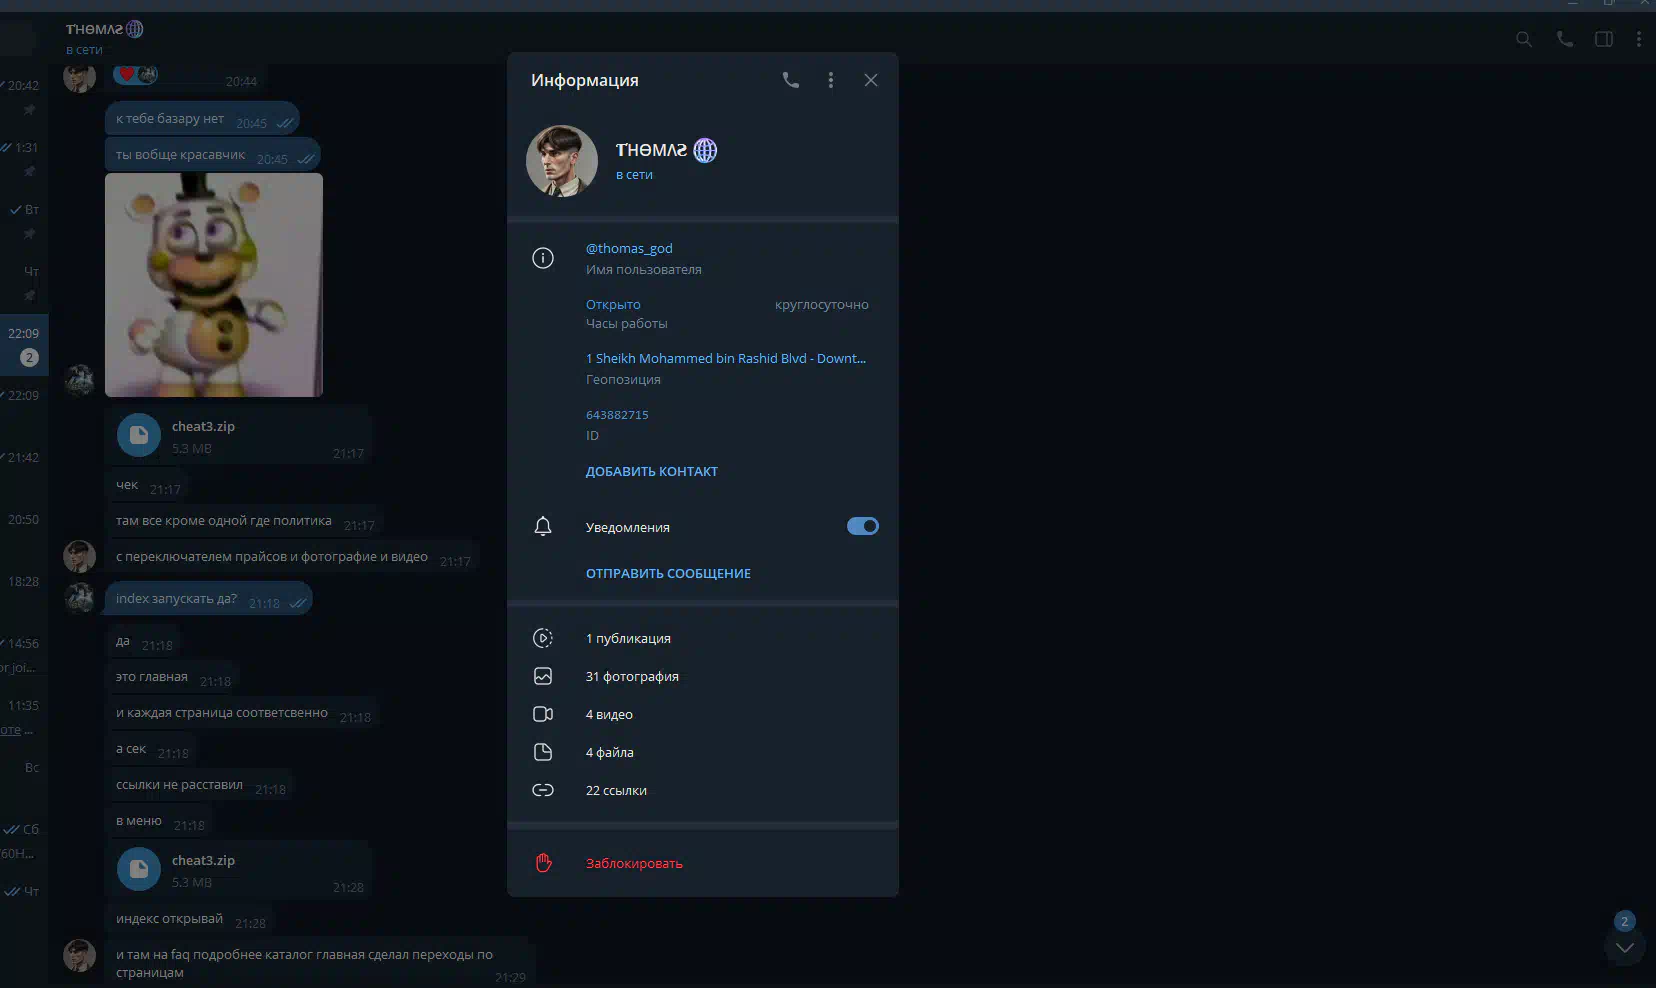Copy the @thomas_god username
This screenshot has height=988, width=1656.
(629, 248)
